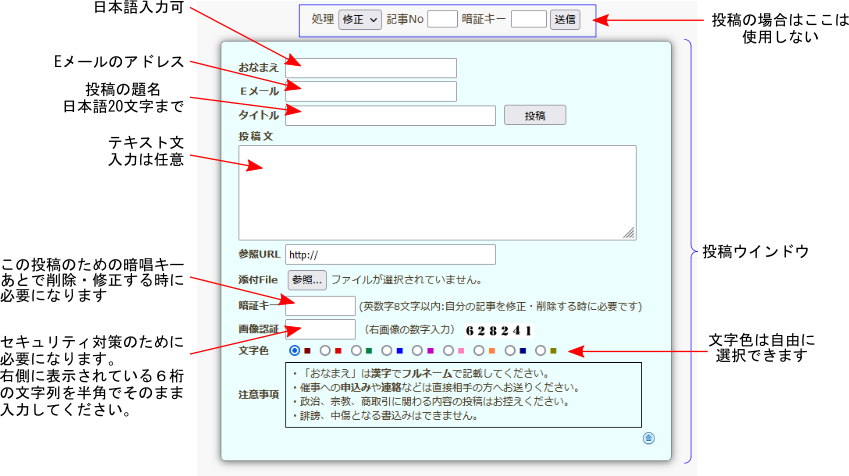Click the 投稿 submit button
Screen dimensions: 849x476
click(534, 115)
